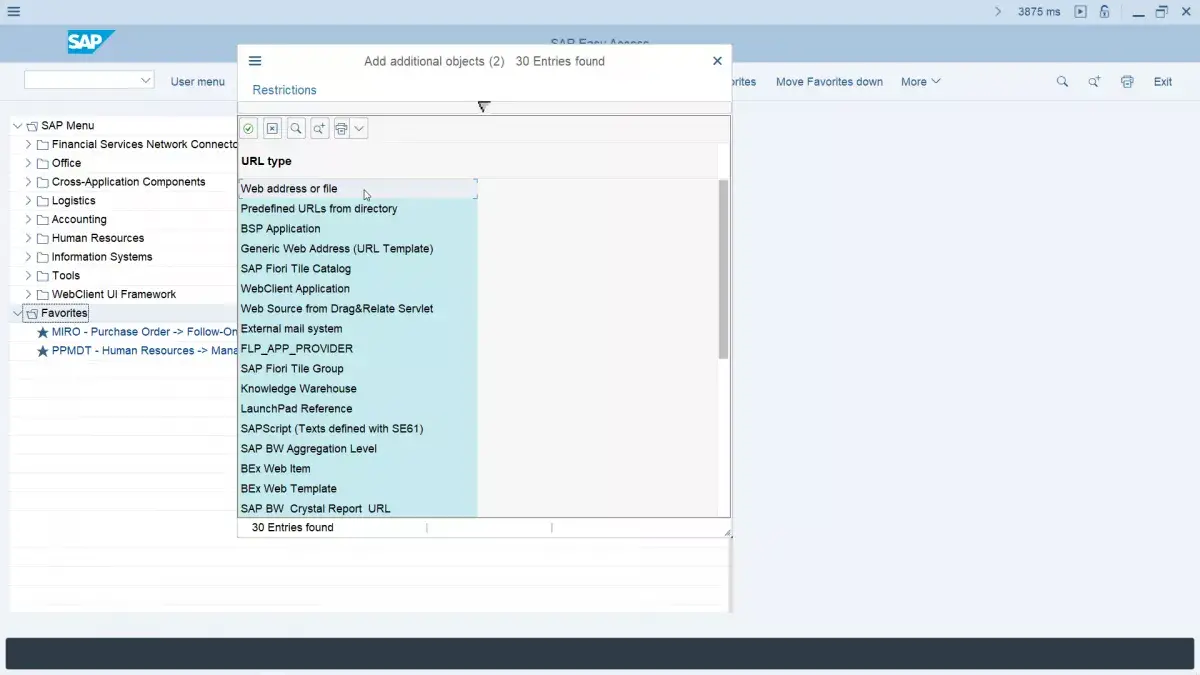Click the search icon in the main toolbar

1062,82
